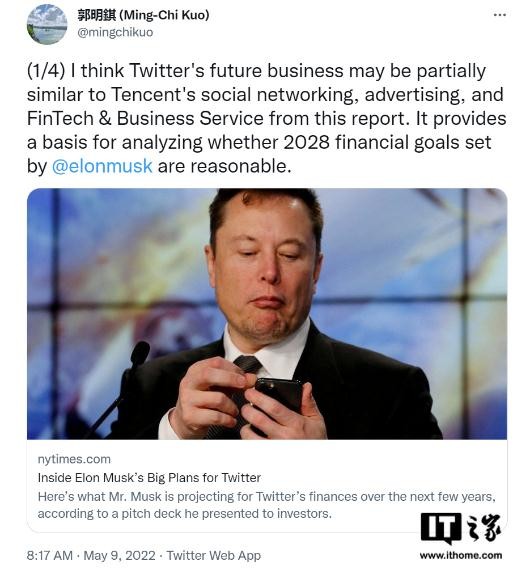Click the '2028 financial goals' tweet line
This screenshot has width=523, height=568.
[x=259, y=142]
